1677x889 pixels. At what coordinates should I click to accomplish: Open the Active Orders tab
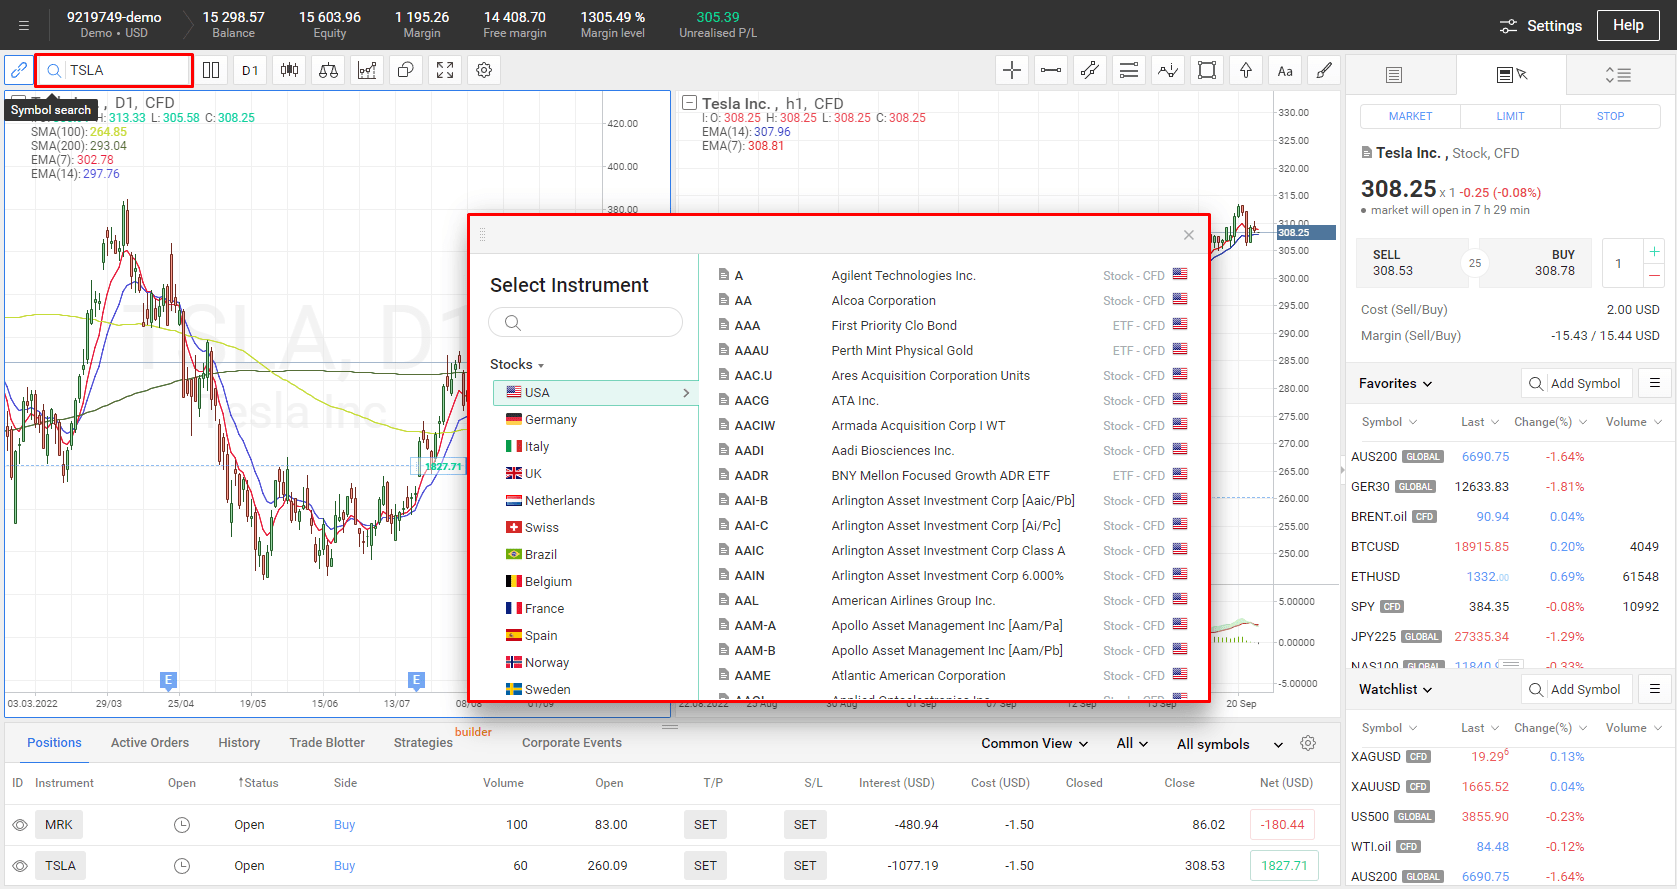click(150, 743)
